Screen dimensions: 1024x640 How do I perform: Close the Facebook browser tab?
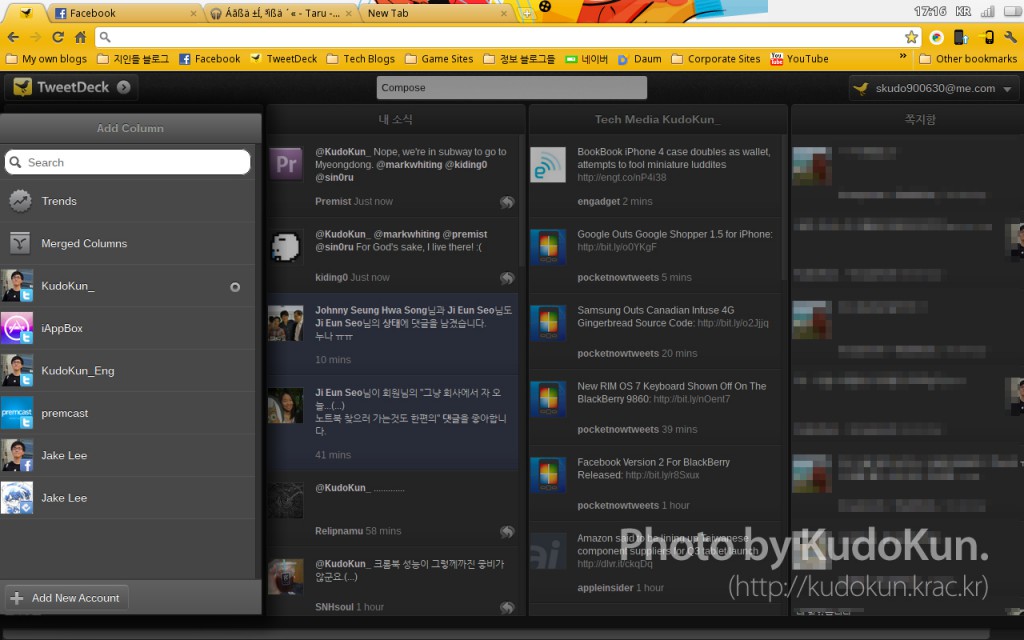(193, 13)
